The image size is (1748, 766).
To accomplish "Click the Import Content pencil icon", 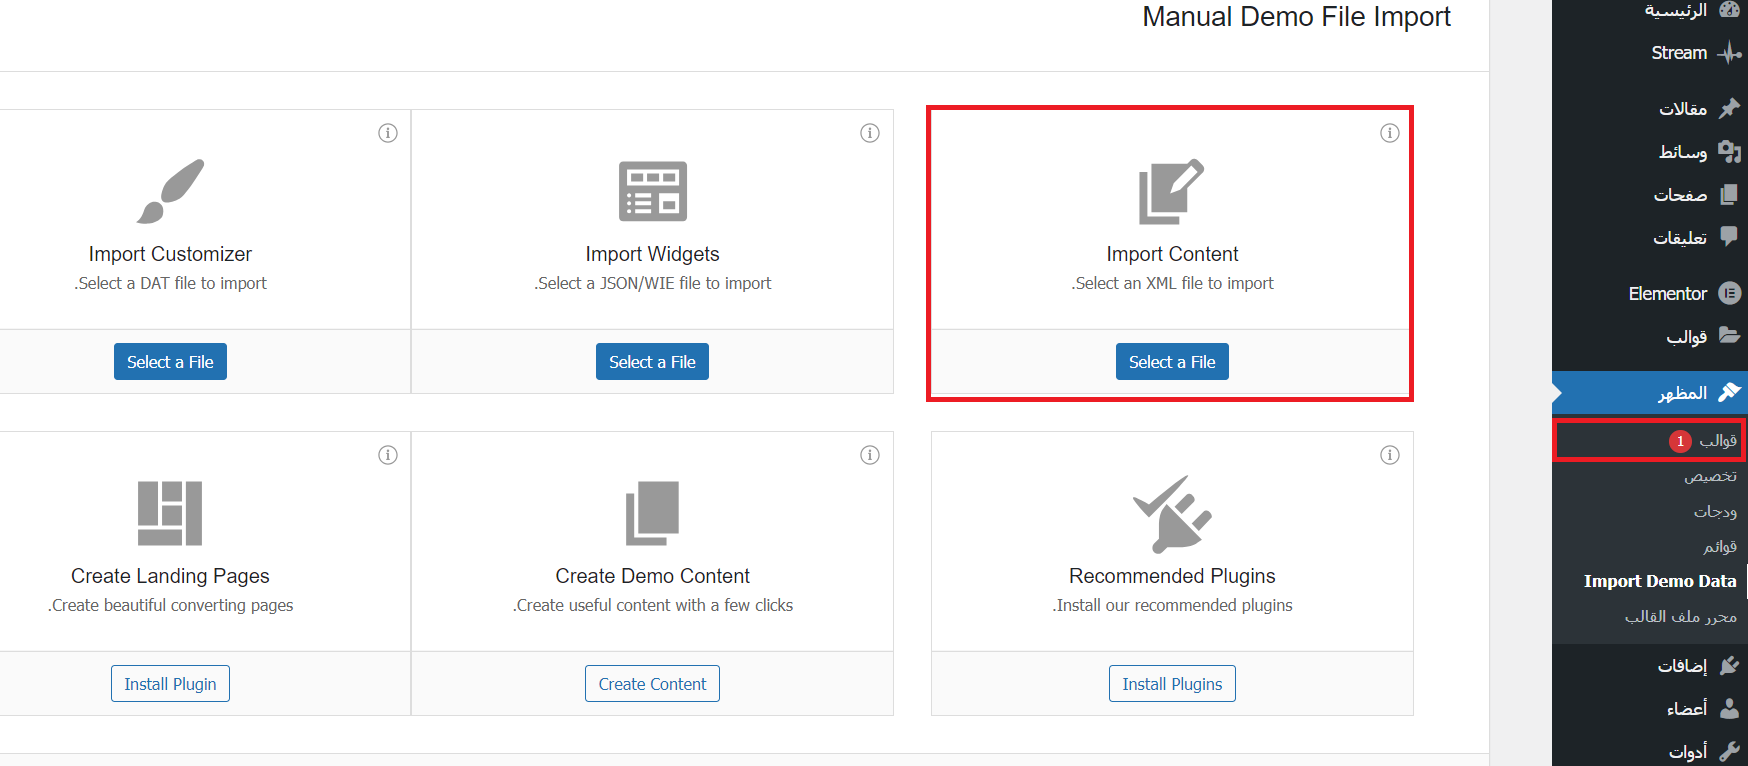I will pos(1171,191).
